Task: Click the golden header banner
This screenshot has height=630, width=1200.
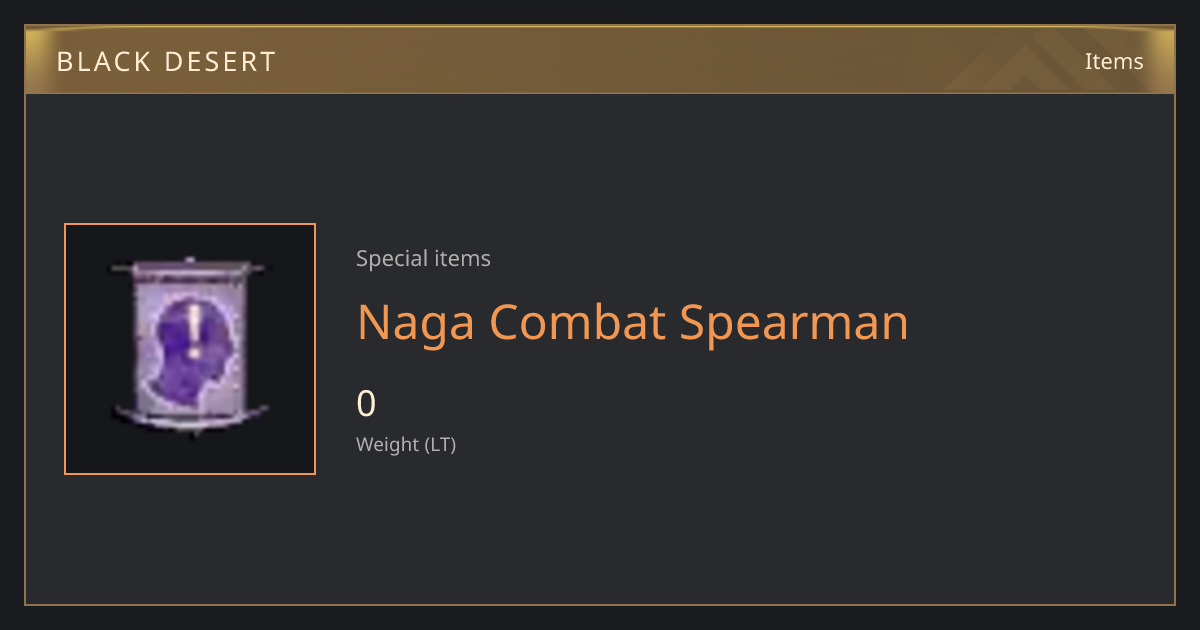Action: click(600, 60)
